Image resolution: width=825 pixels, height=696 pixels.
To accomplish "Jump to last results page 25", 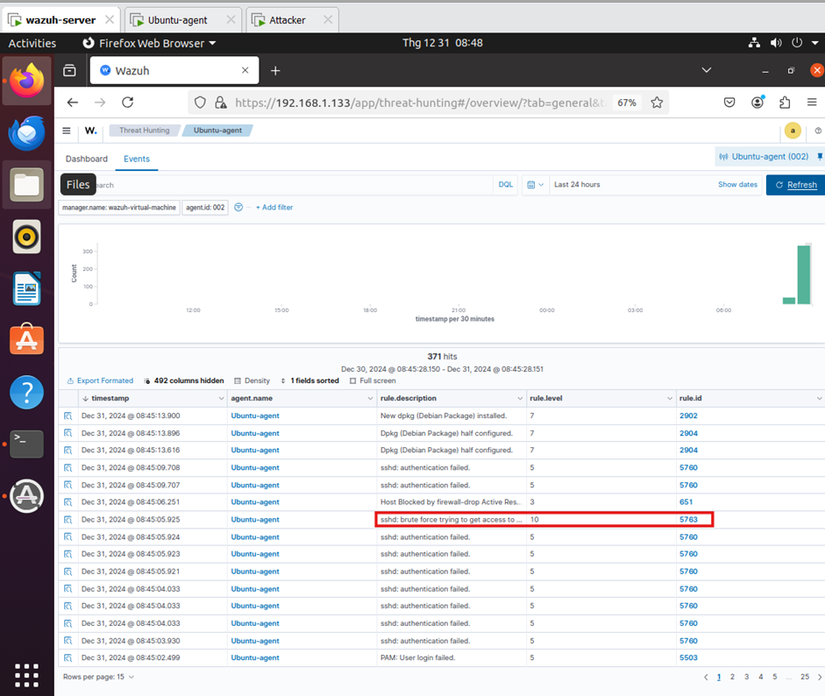I will point(804,677).
